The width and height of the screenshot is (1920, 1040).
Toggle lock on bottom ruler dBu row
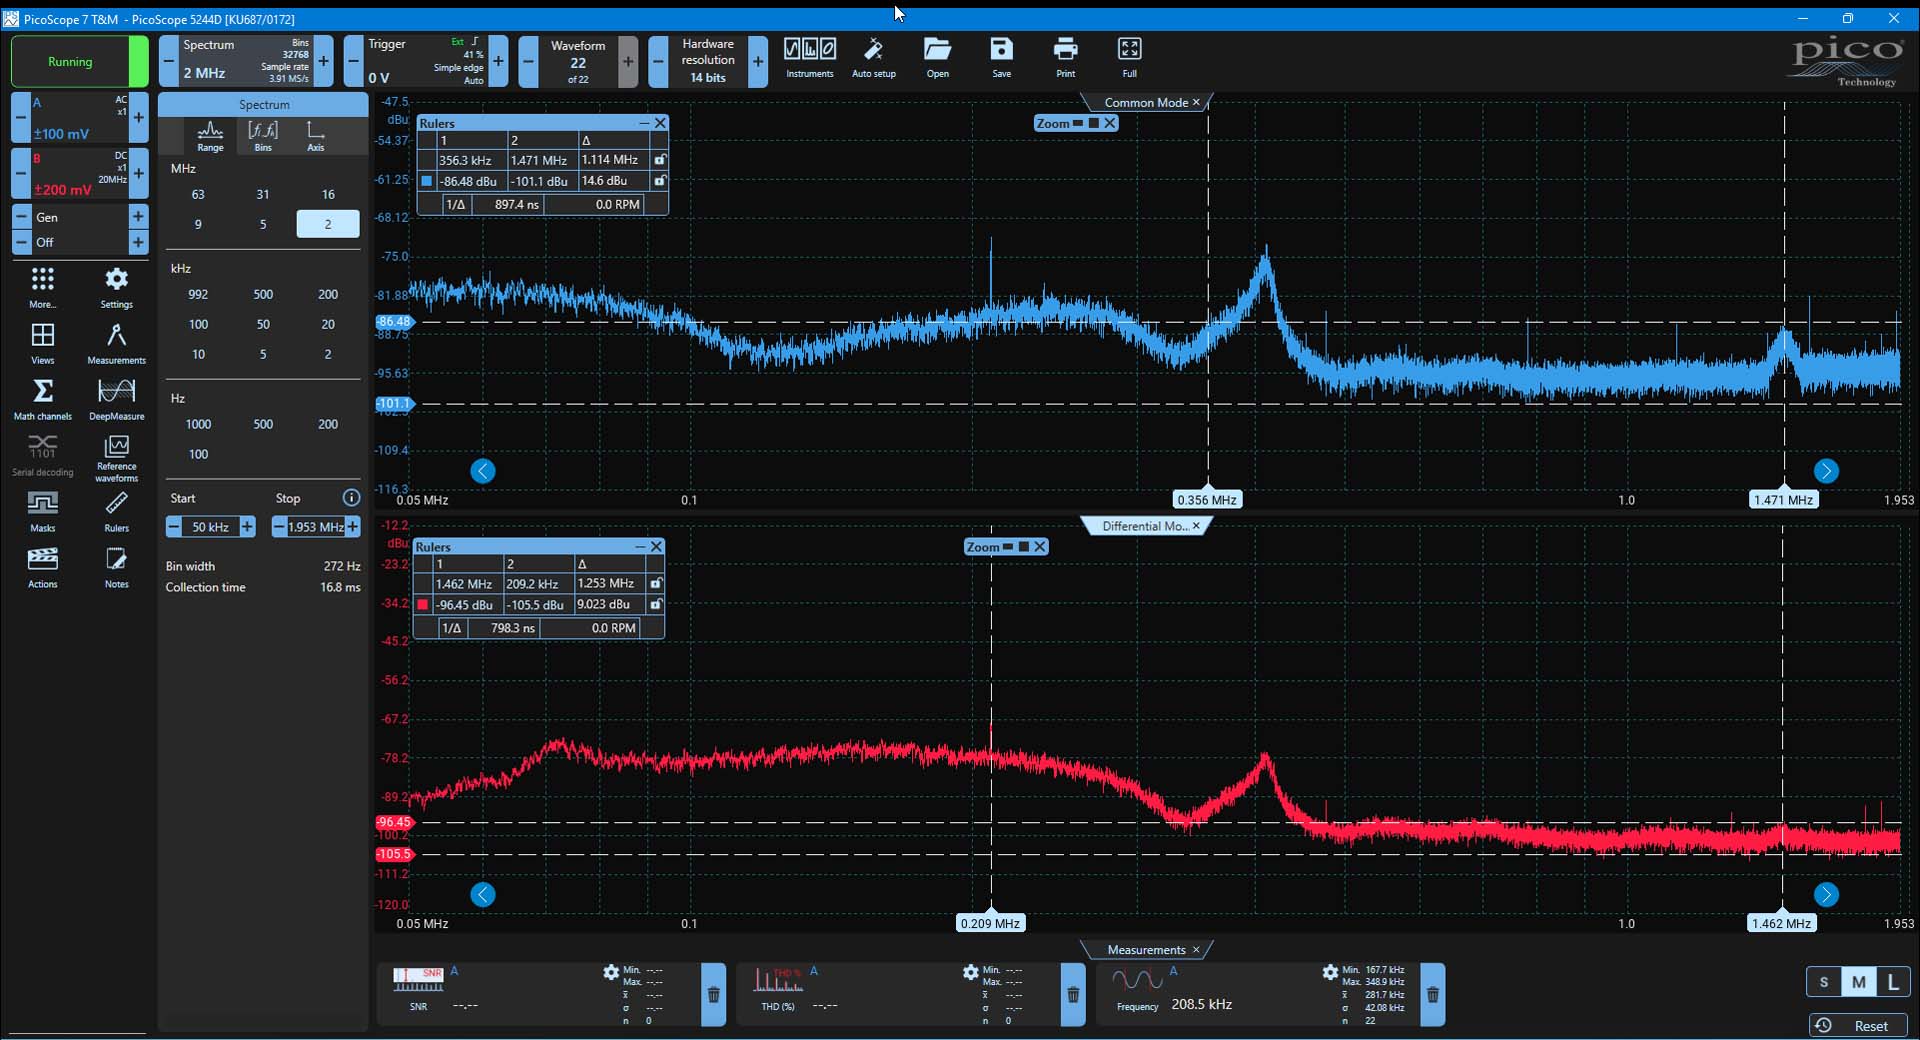pyautogui.click(x=655, y=604)
